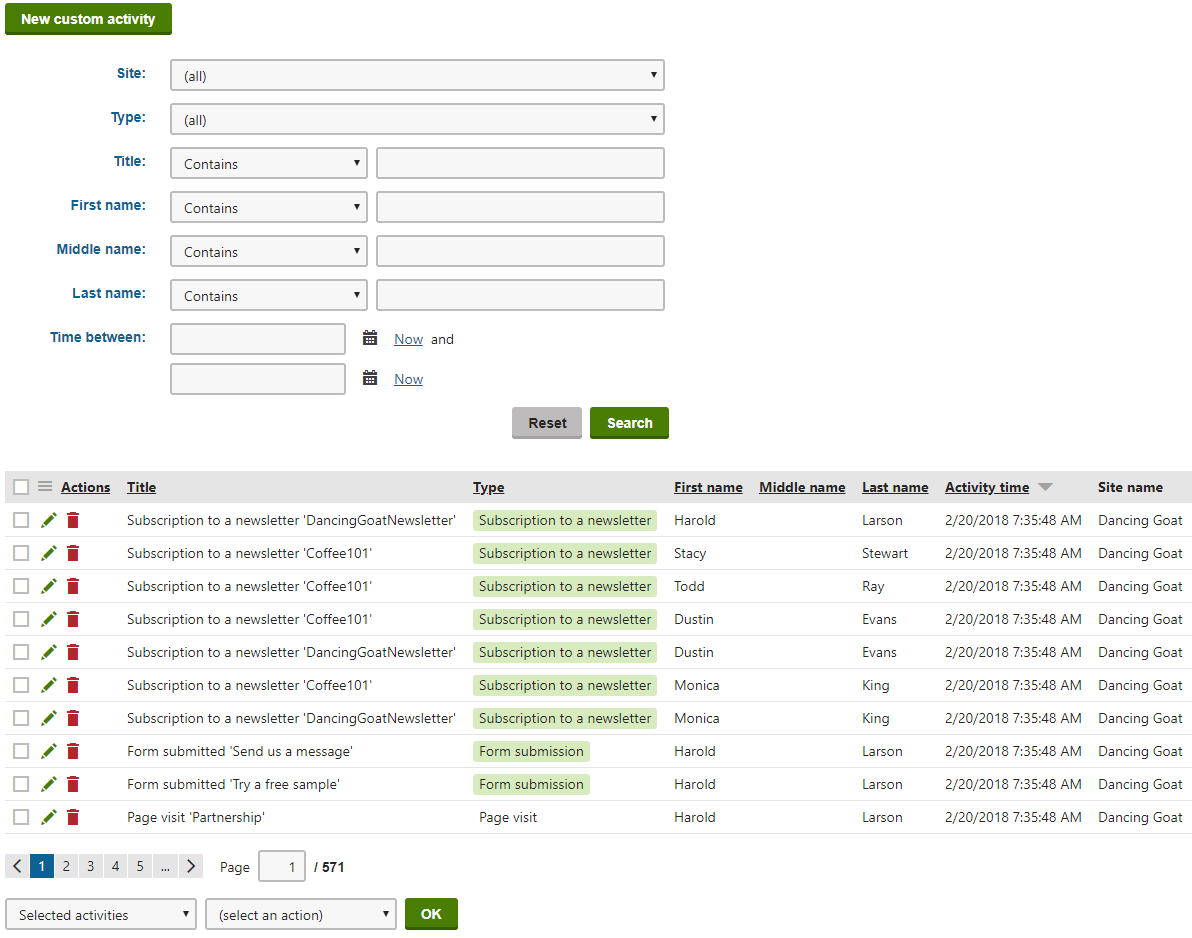Open the grid actions menu icon in header
This screenshot has width=1192, height=938.
45,487
